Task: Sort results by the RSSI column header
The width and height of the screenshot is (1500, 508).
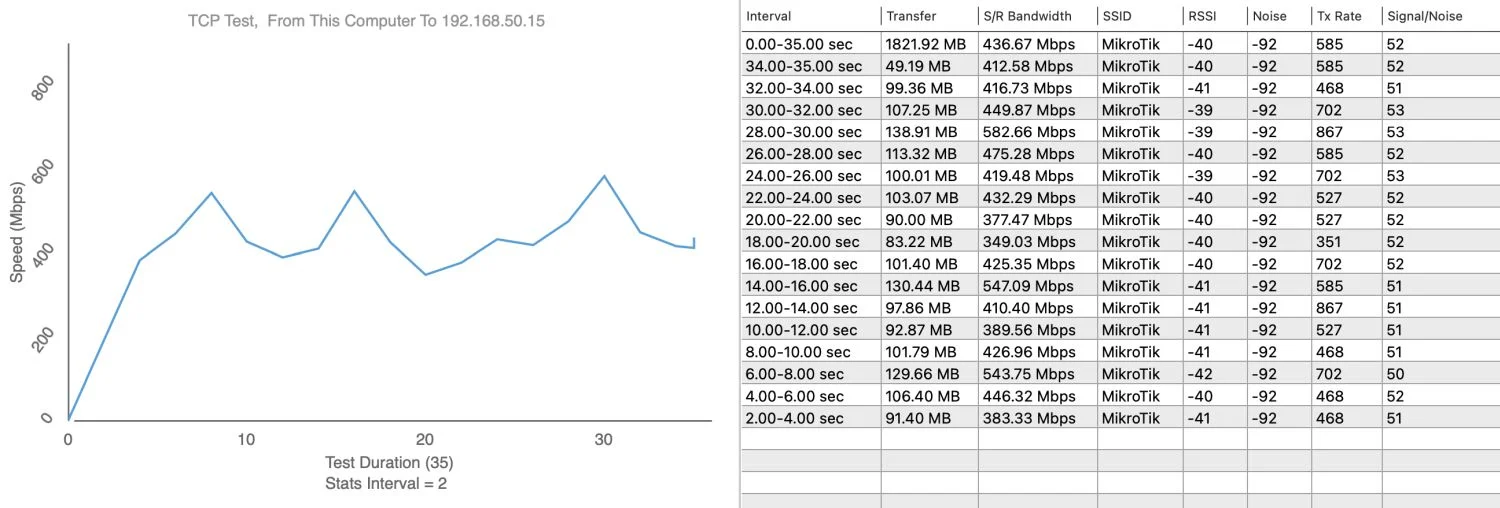Action: pos(1201,16)
